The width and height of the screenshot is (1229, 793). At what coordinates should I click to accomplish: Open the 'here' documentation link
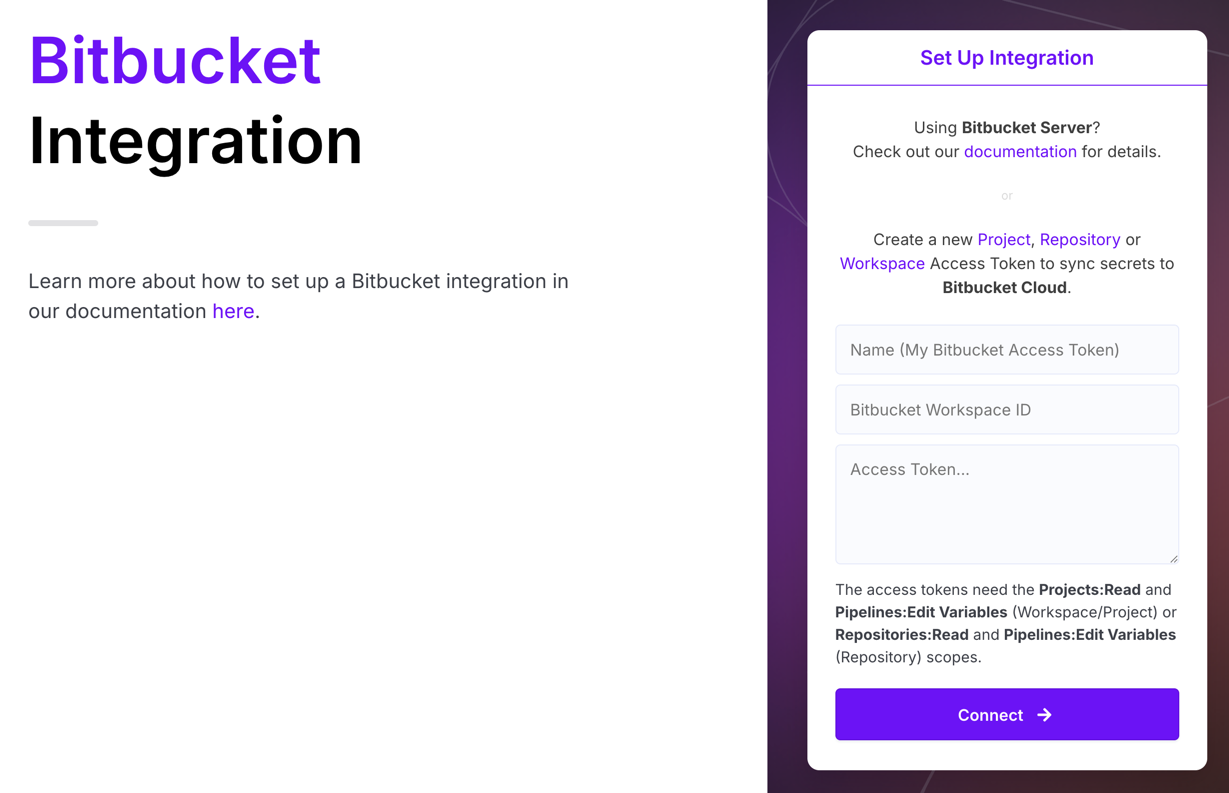(233, 311)
